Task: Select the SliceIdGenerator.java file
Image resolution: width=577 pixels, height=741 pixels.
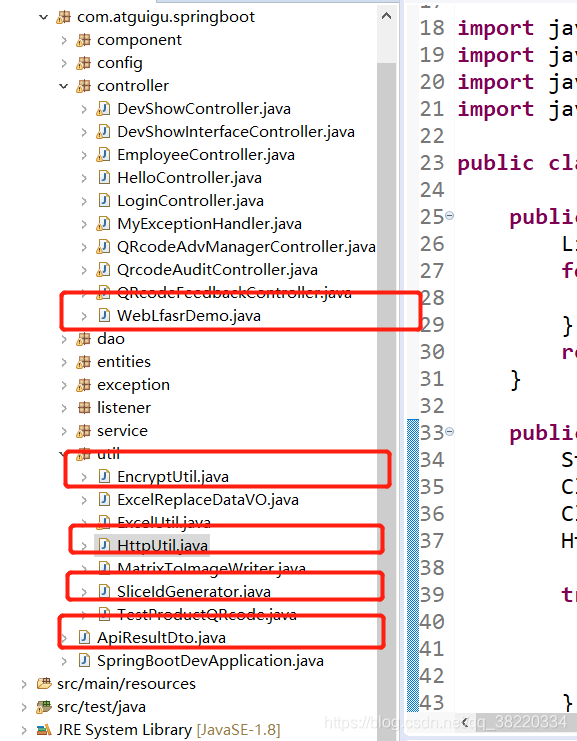Action: [x=194, y=592]
